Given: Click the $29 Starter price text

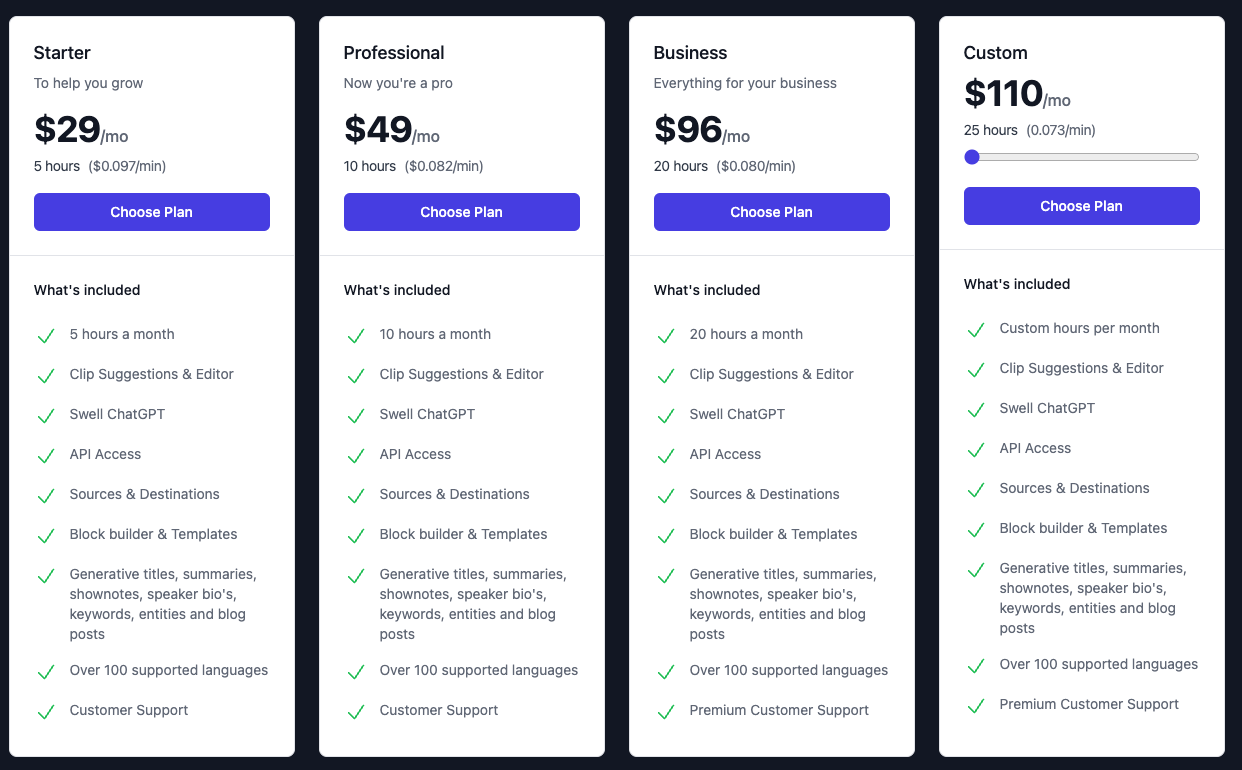Looking at the screenshot, I should coord(67,130).
